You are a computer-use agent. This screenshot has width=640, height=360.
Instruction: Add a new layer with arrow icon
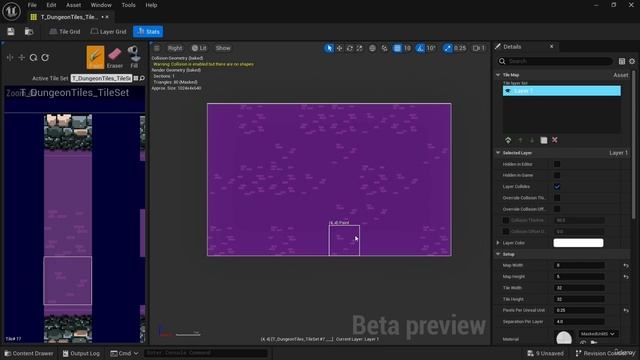click(x=508, y=140)
